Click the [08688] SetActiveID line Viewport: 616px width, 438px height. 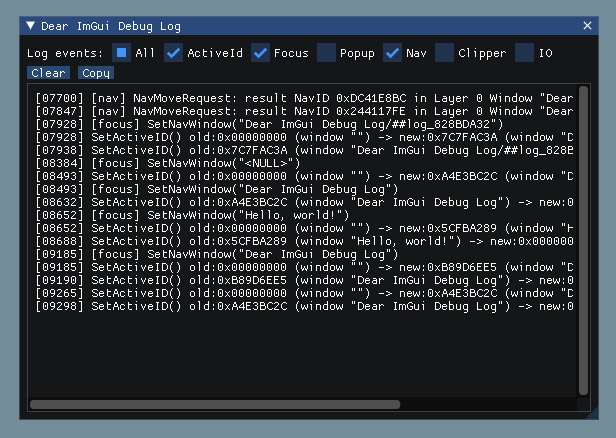(304, 241)
